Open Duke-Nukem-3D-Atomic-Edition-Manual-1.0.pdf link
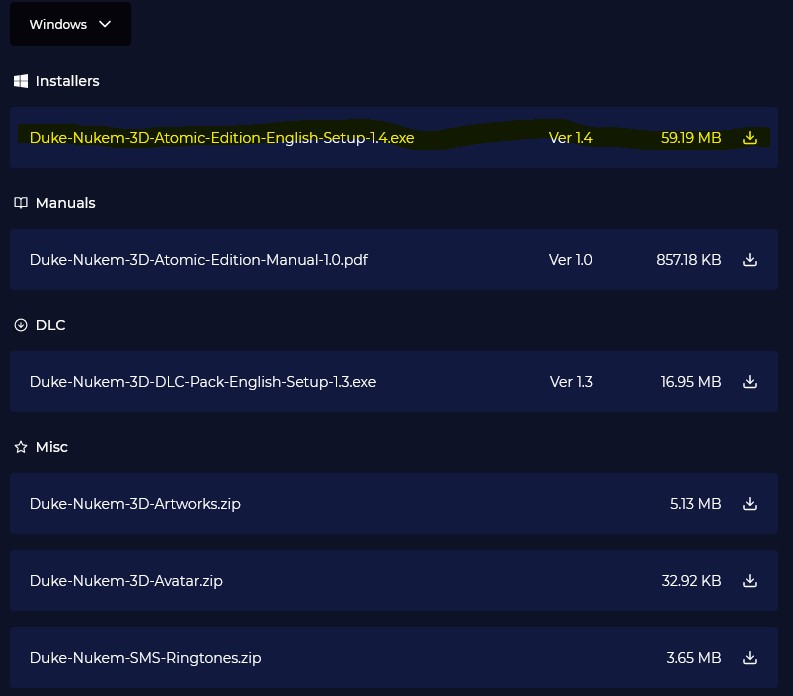Screen dimensions: 793x696 coord(199,259)
